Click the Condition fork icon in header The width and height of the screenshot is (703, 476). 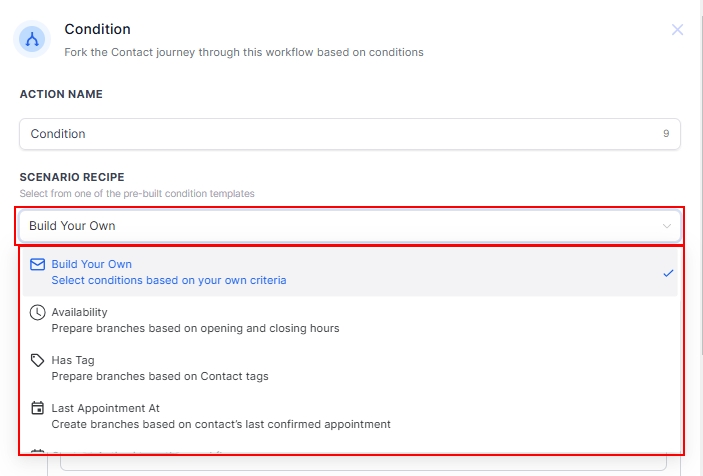click(x=32, y=39)
